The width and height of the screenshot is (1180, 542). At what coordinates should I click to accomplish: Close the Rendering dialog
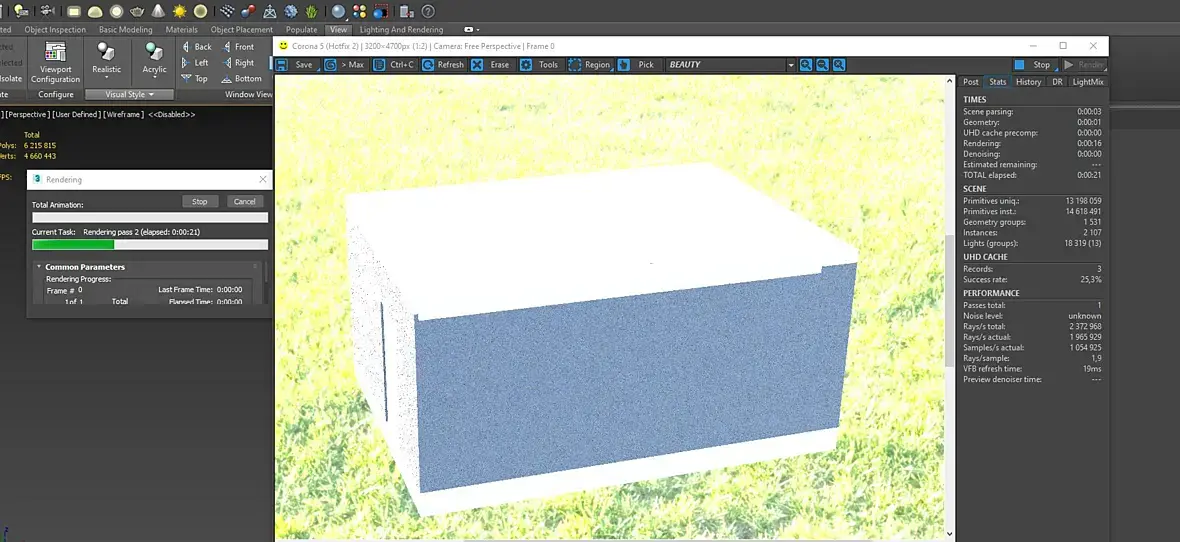pos(263,180)
